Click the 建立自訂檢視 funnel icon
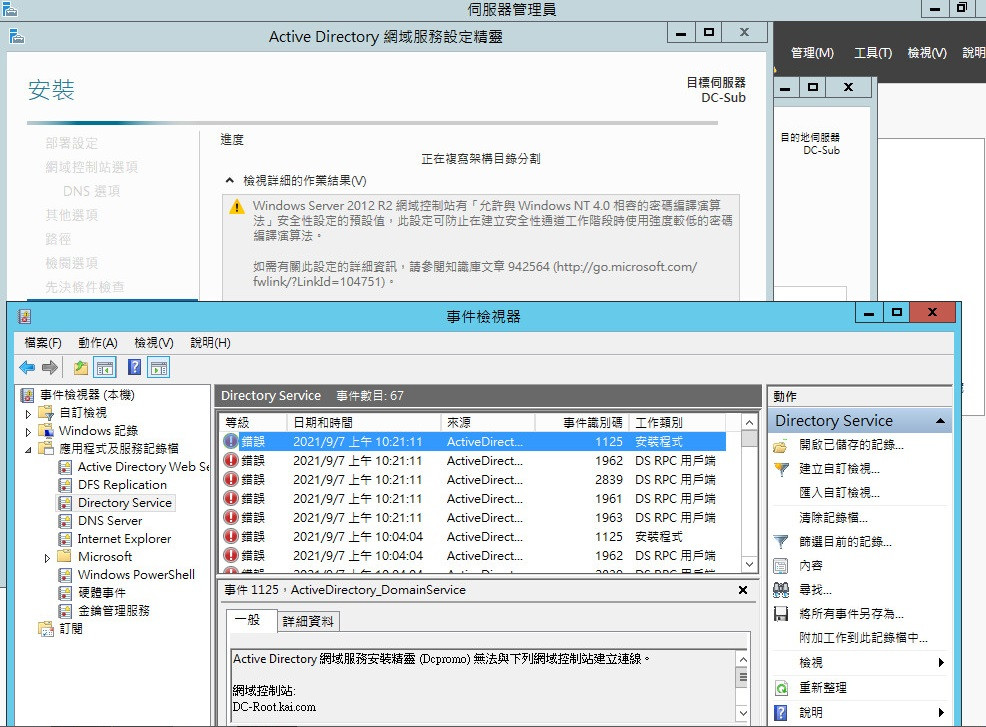 (780, 469)
